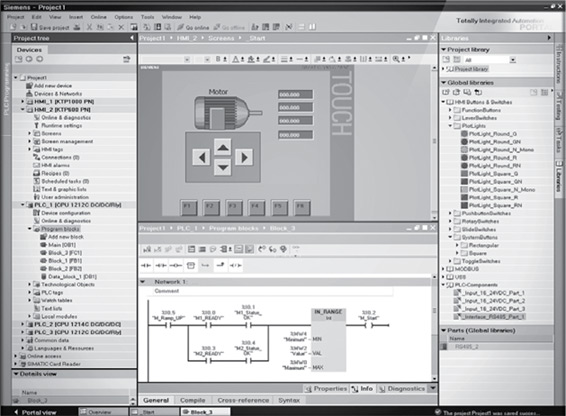Screen dimensions: 566x416
Task: Collapse the Global libraries section
Action: (x=444, y=83)
